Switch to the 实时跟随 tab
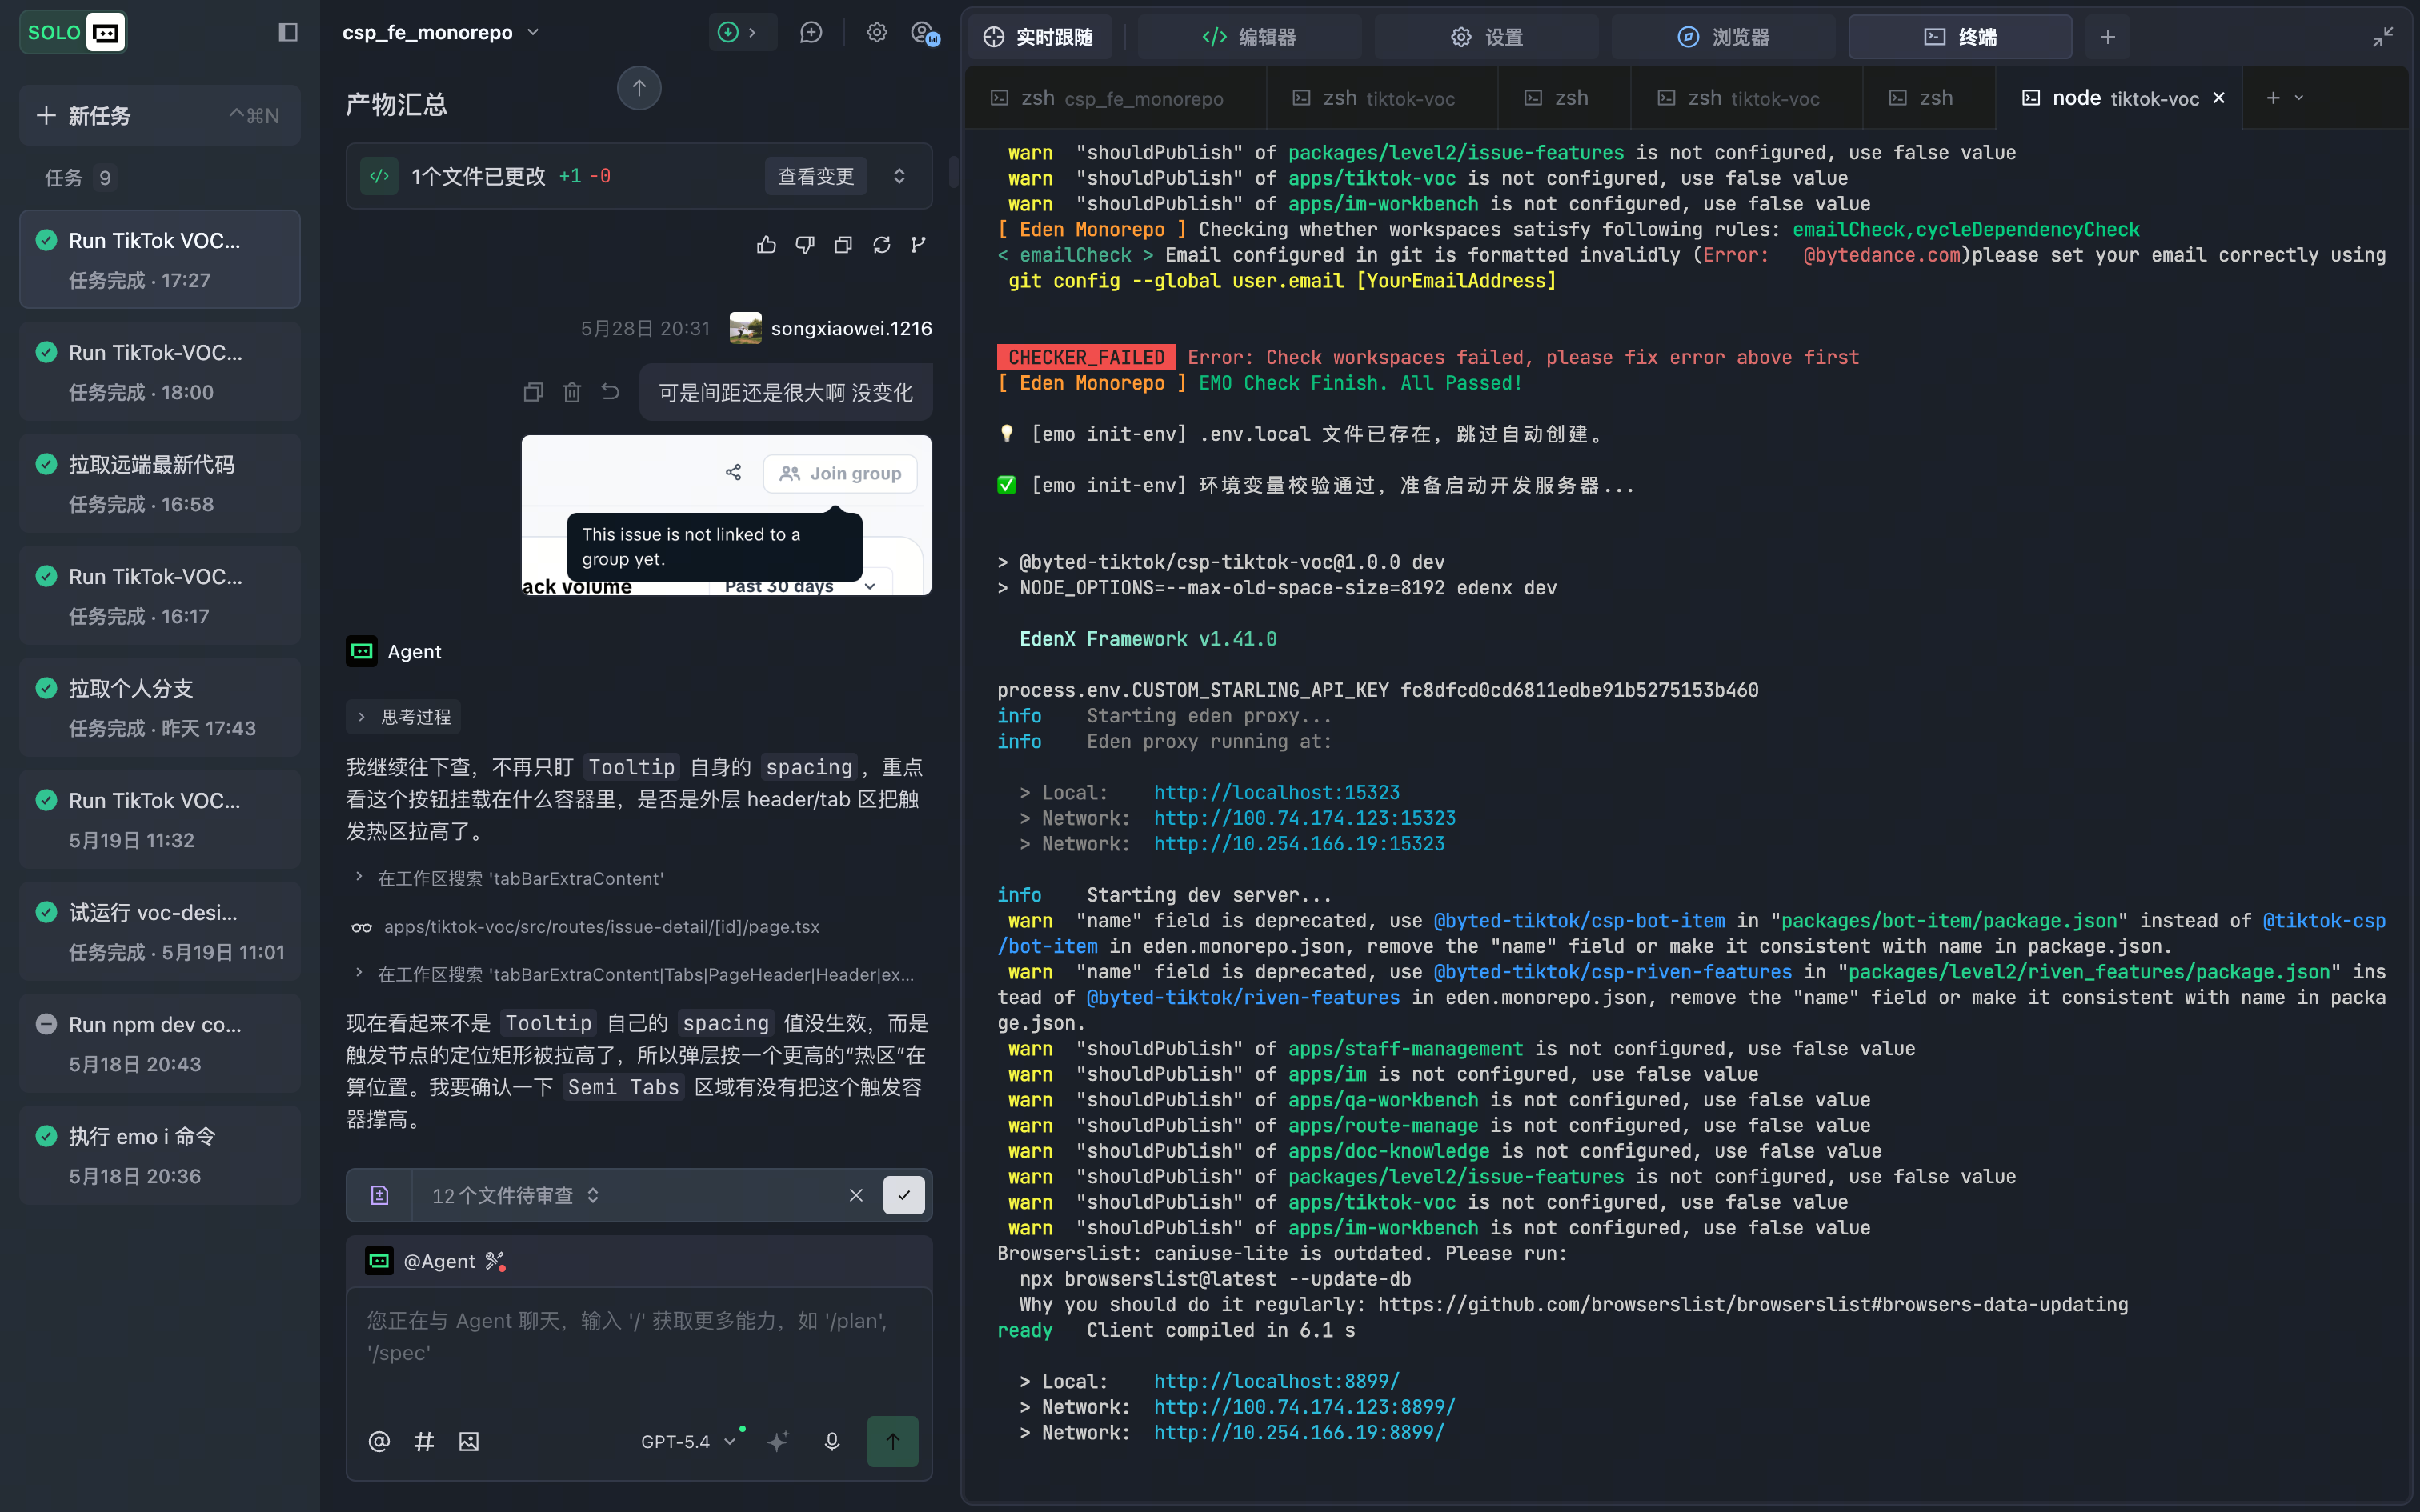The height and width of the screenshot is (1512, 2420). pos(1038,37)
